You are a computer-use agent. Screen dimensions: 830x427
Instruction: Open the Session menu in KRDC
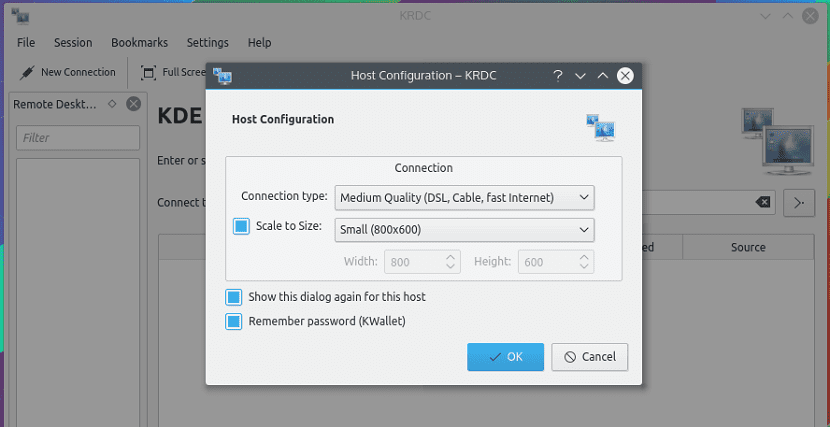[73, 43]
